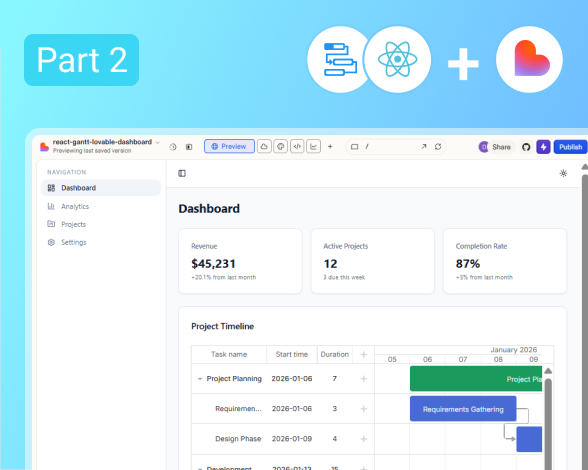This screenshot has height=470, width=588.
Task: Refresh the preview
Action: [438, 146]
